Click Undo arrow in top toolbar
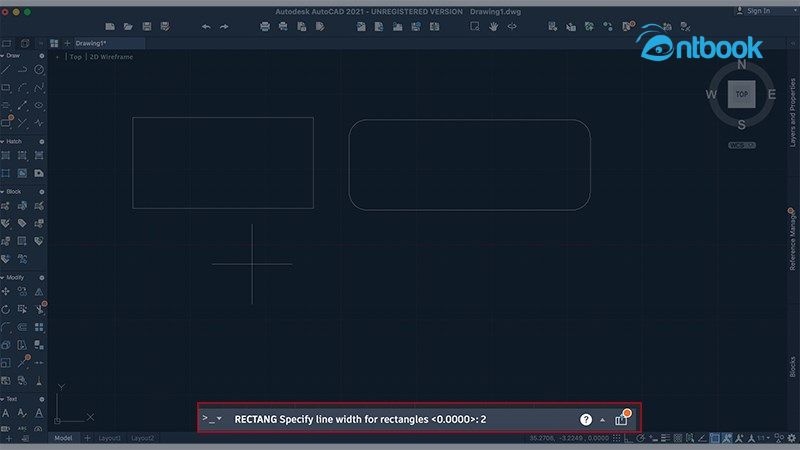Viewport: 800px width, 450px height. pos(206,27)
